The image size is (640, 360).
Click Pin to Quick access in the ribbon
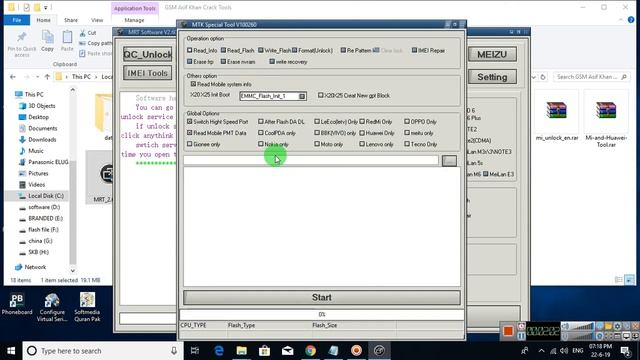coord(22,44)
